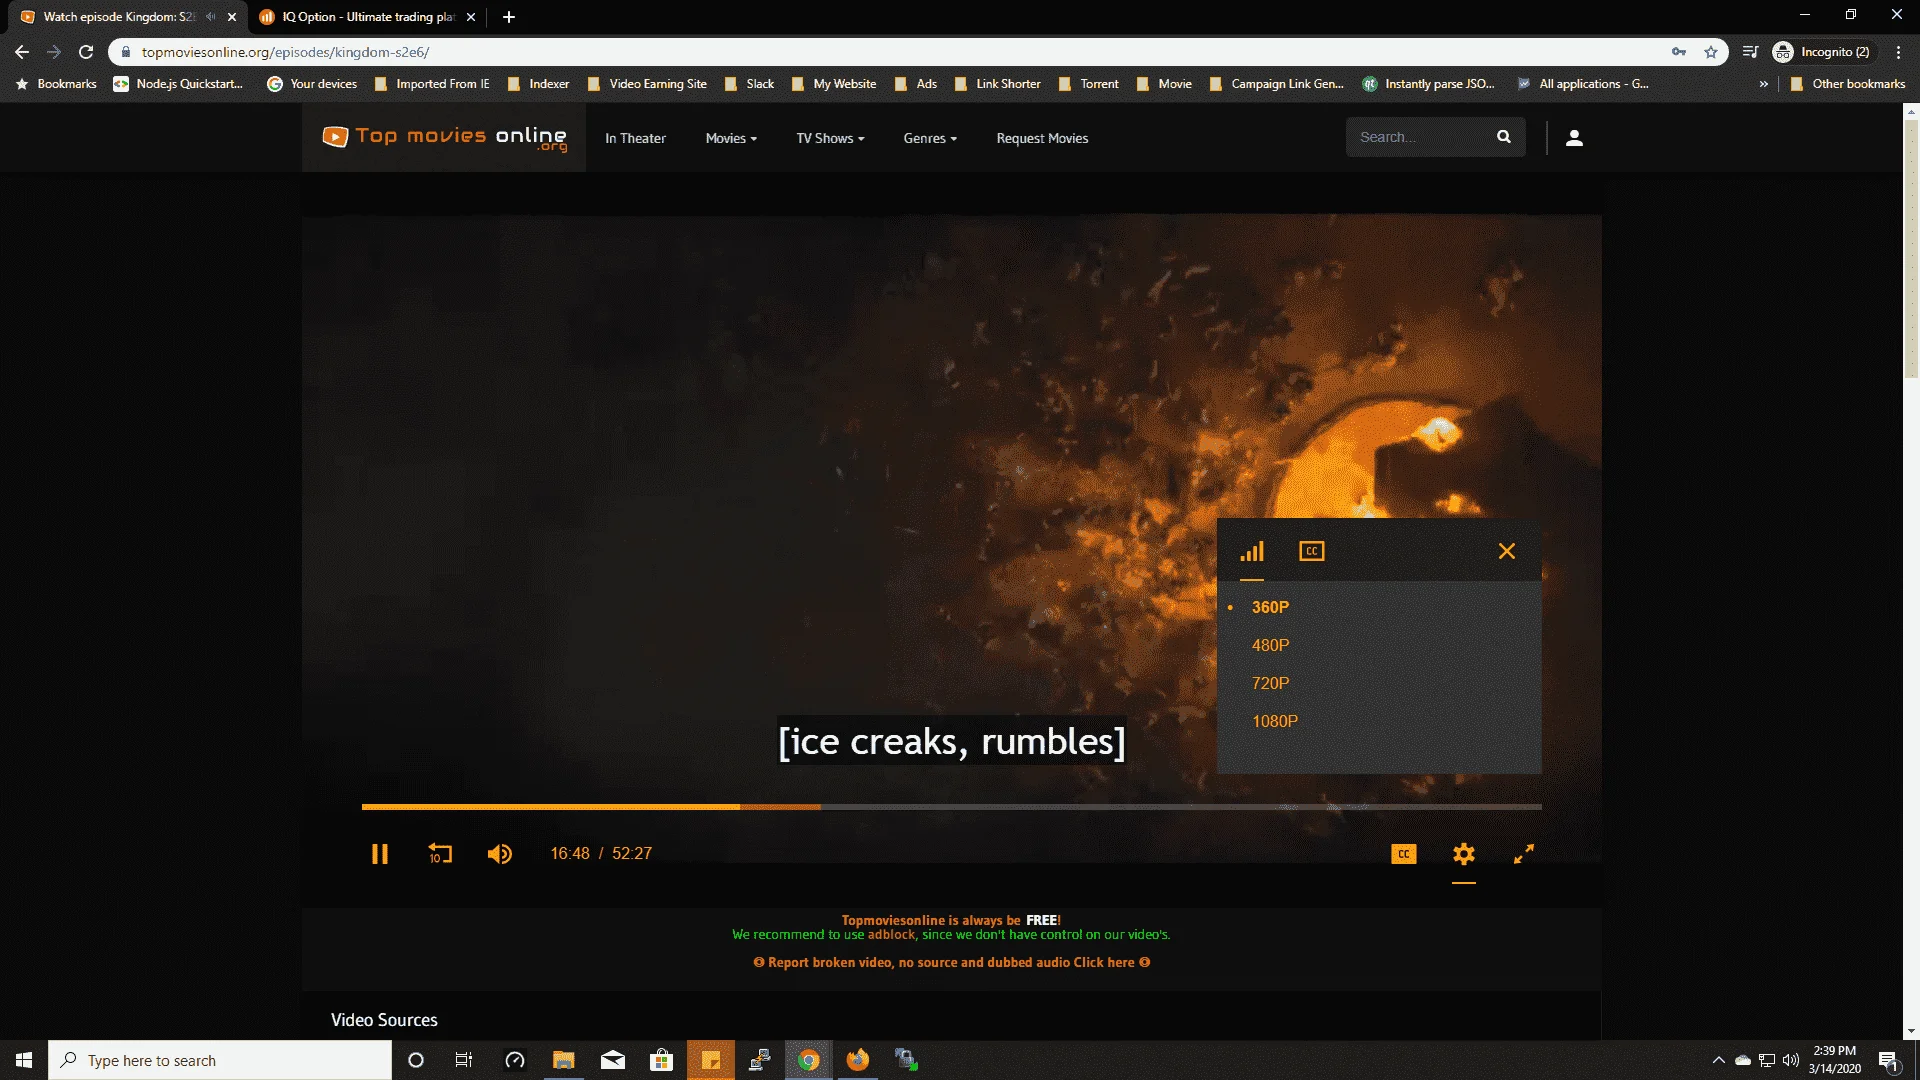1920x1080 pixels.
Task: Show hidden system tray icons
Action: (1718, 1060)
